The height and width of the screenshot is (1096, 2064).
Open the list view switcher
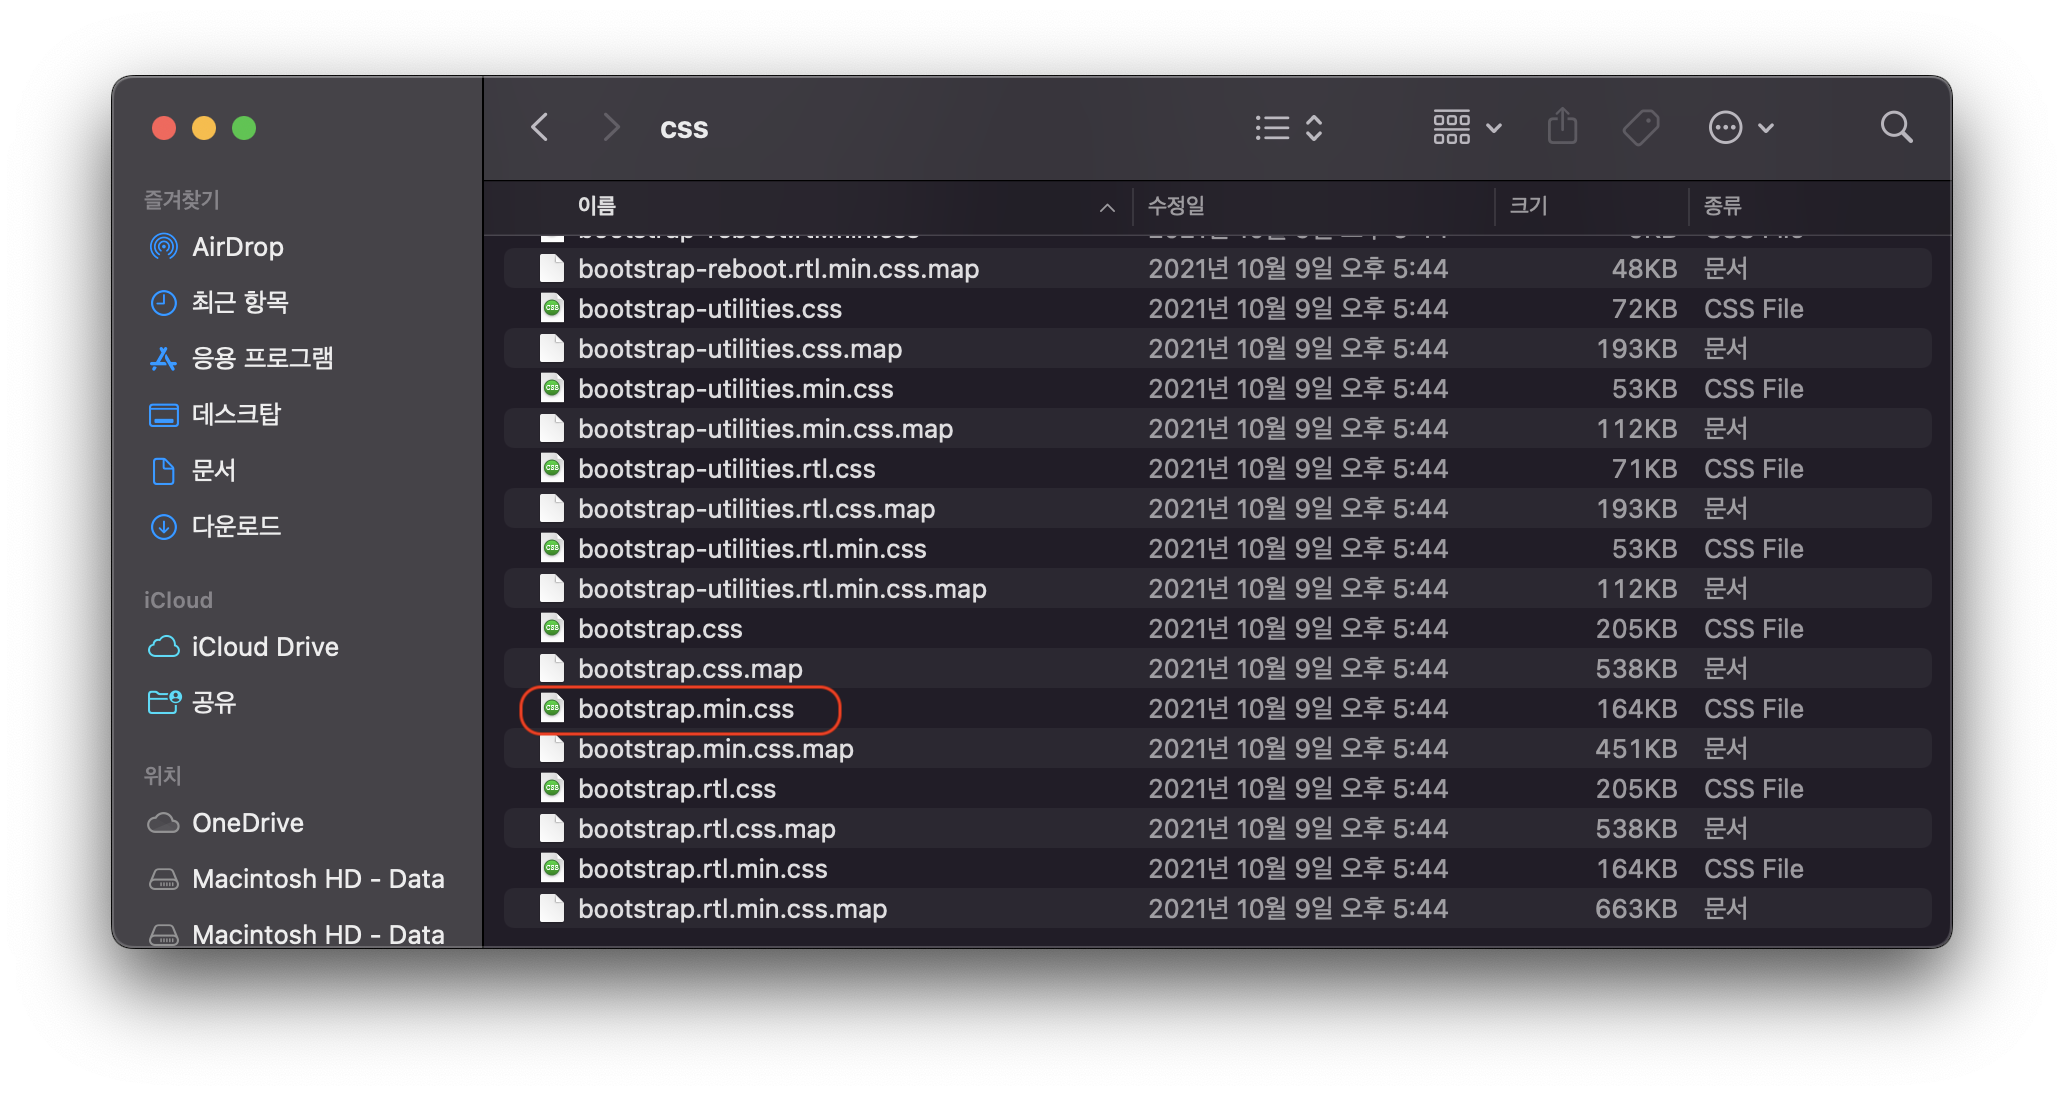click(x=1289, y=128)
